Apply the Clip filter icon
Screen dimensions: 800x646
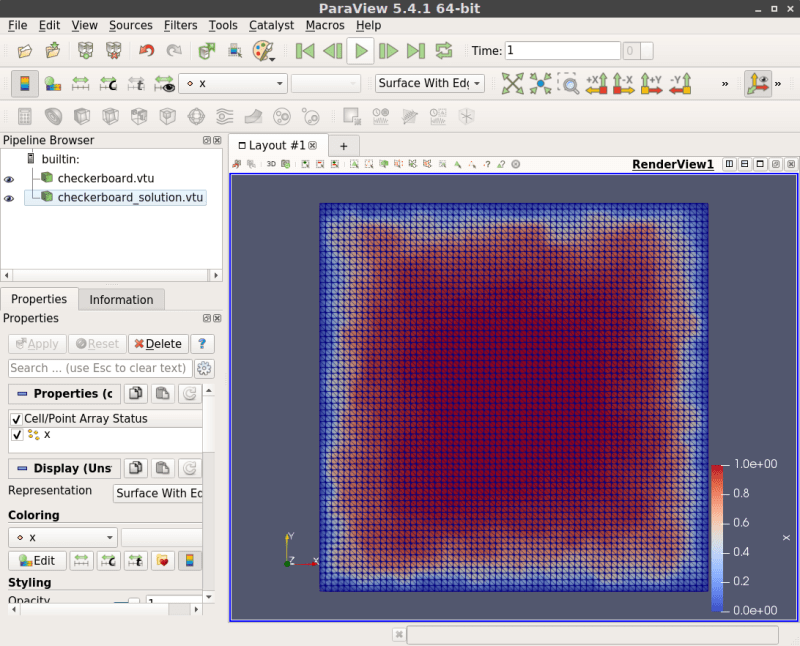pyautogui.click(x=82, y=116)
